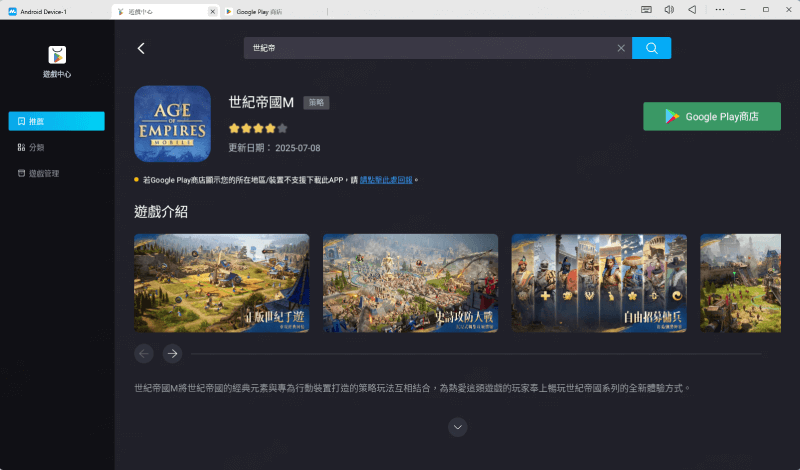Click the game description paragraph
This screenshot has height=470, width=800.
[x=412, y=388]
